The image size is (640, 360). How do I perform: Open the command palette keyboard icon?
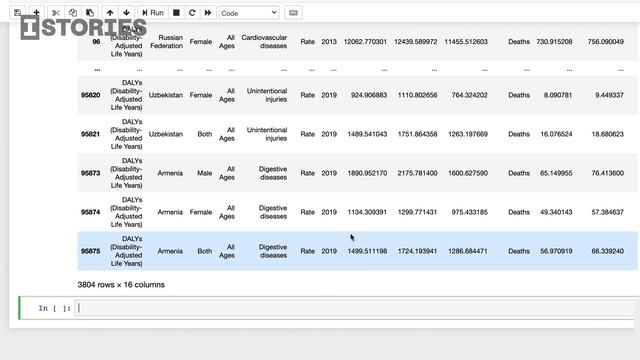click(293, 13)
